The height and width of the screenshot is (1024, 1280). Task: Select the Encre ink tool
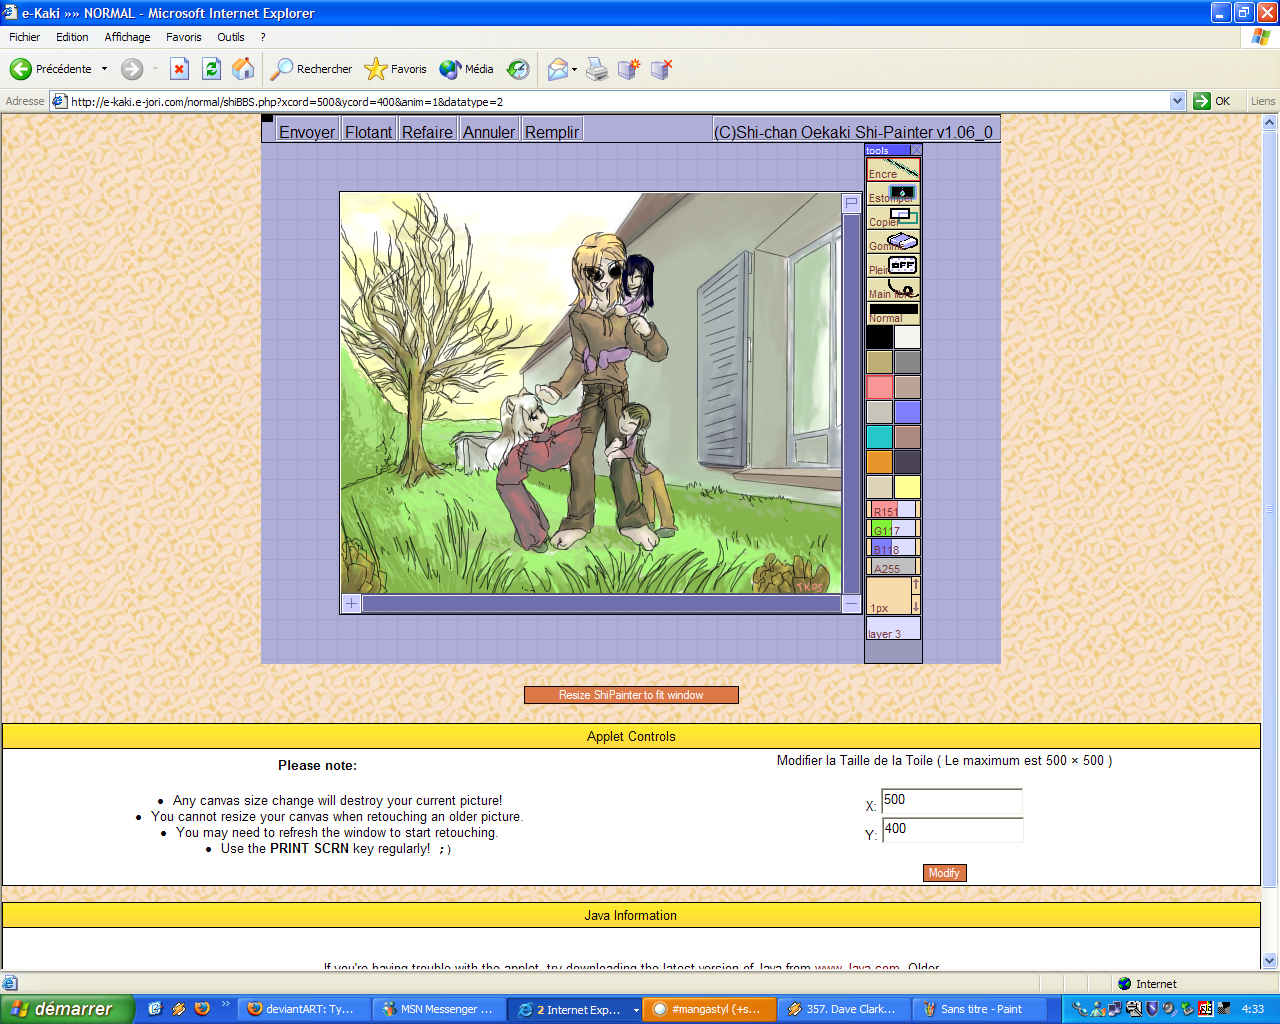pos(893,169)
